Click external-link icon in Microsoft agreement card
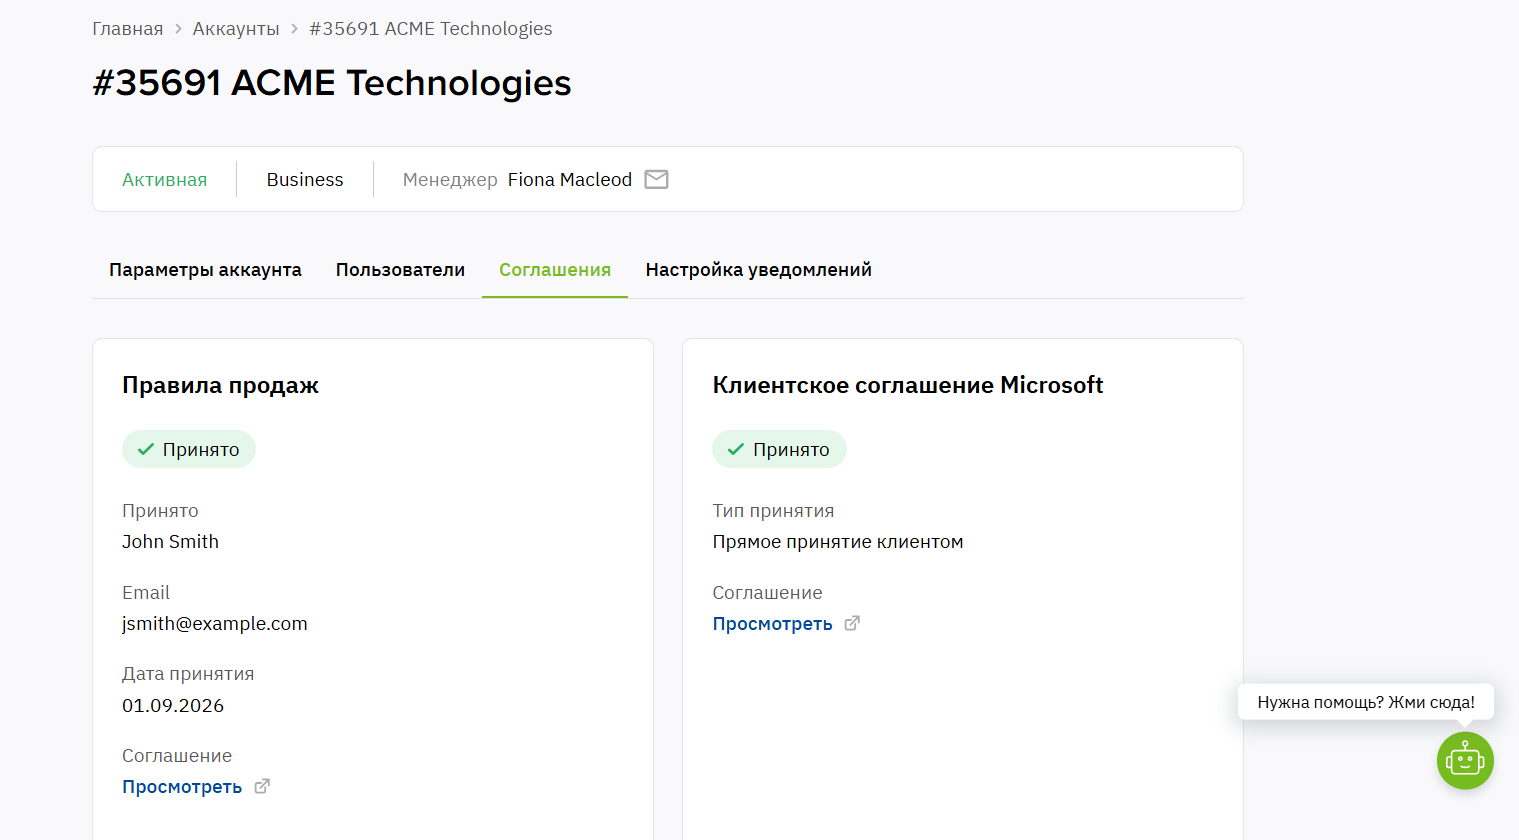1519x840 pixels. pos(852,623)
